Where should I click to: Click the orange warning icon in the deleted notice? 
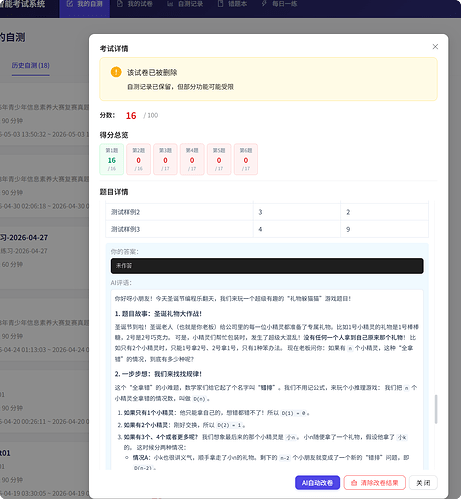(x=116, y=72)
